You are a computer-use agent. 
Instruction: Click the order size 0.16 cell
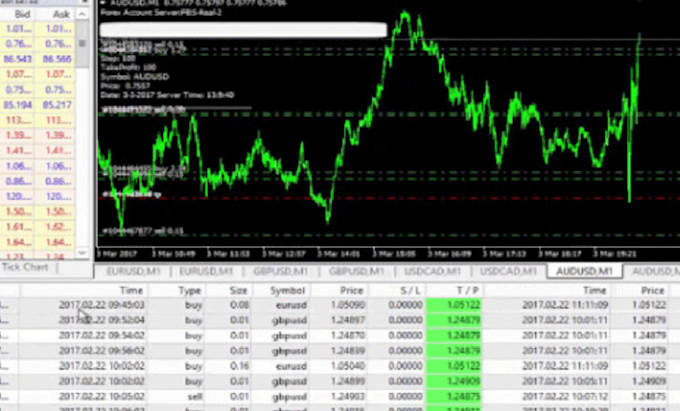coord(239,366)
